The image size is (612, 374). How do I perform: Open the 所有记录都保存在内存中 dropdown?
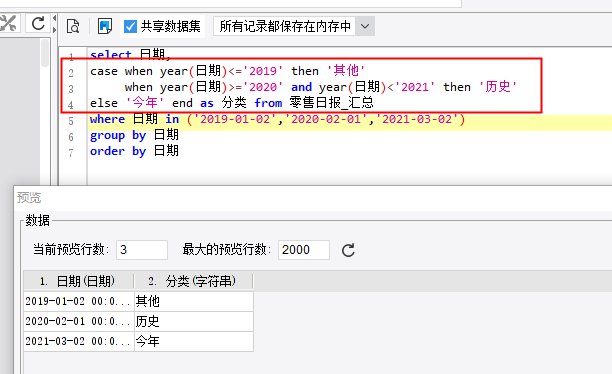pos(294,26)
